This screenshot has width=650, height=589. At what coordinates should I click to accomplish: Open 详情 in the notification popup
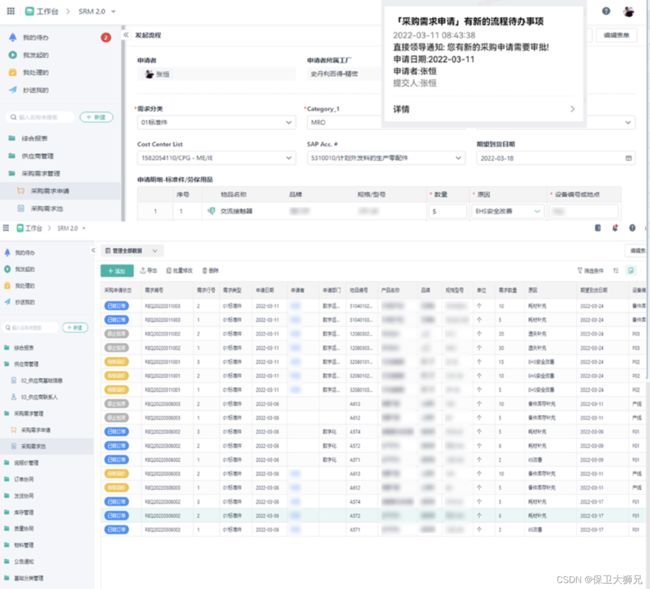point(484,109)
